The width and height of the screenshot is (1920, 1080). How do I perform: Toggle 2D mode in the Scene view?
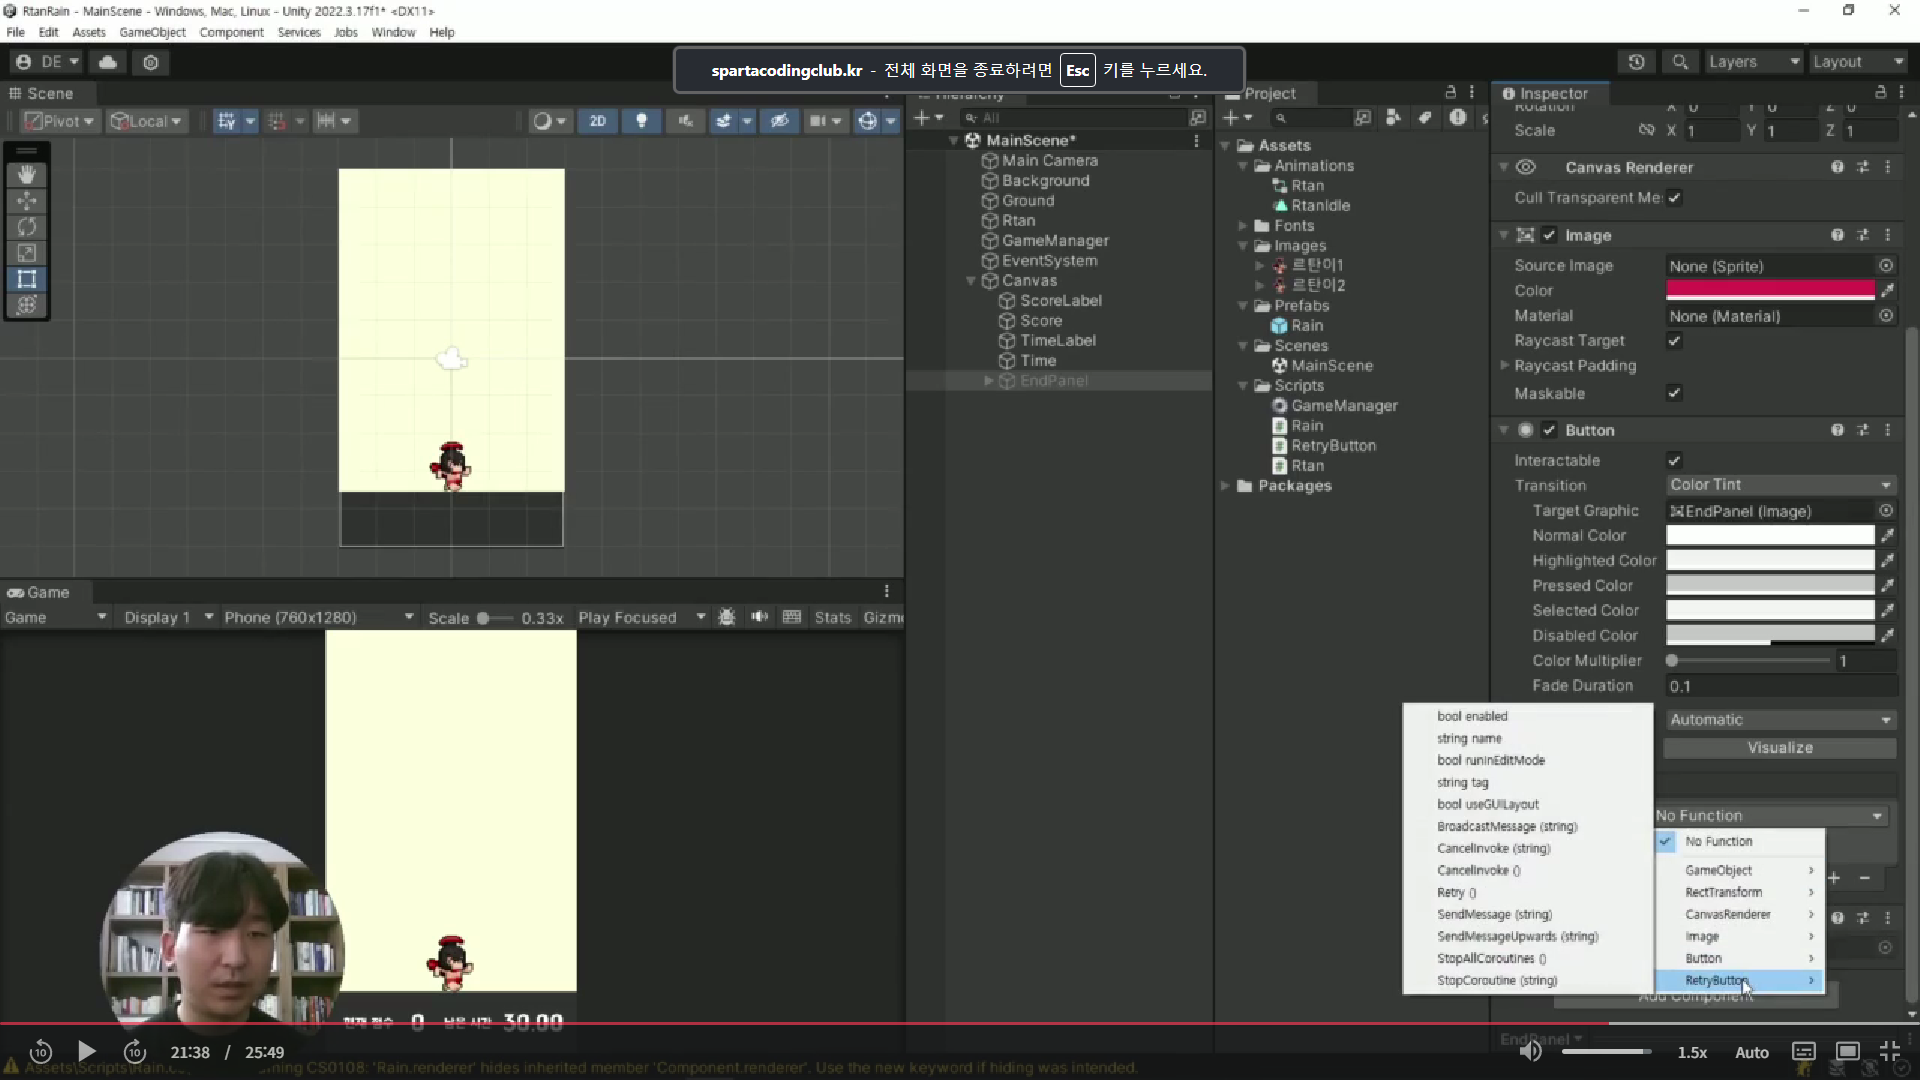click(598, 121)
